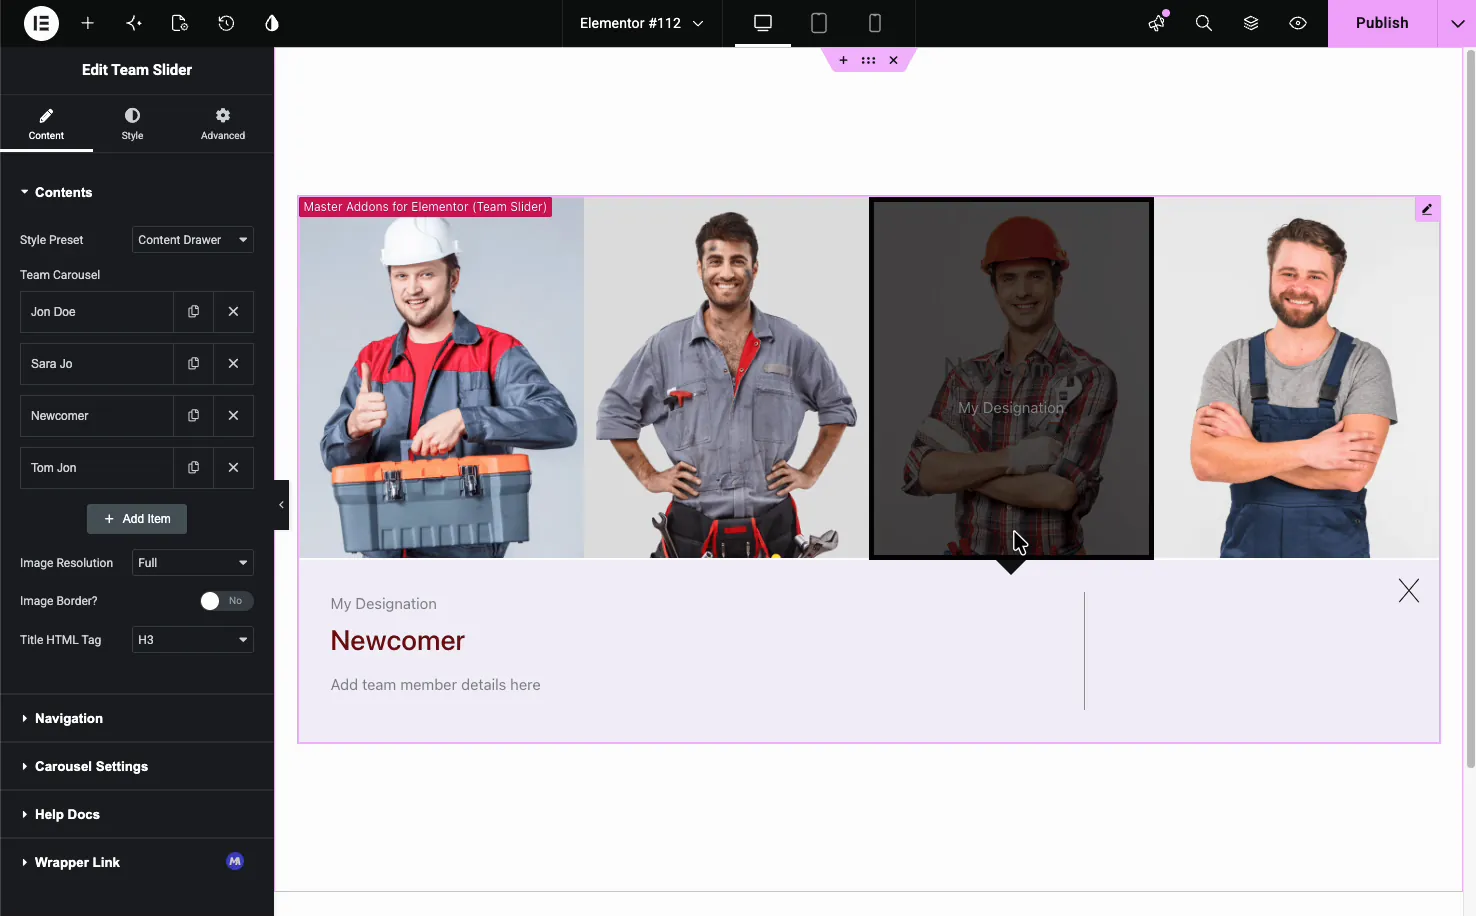Toggle the Image Border switch

[226, 601]
